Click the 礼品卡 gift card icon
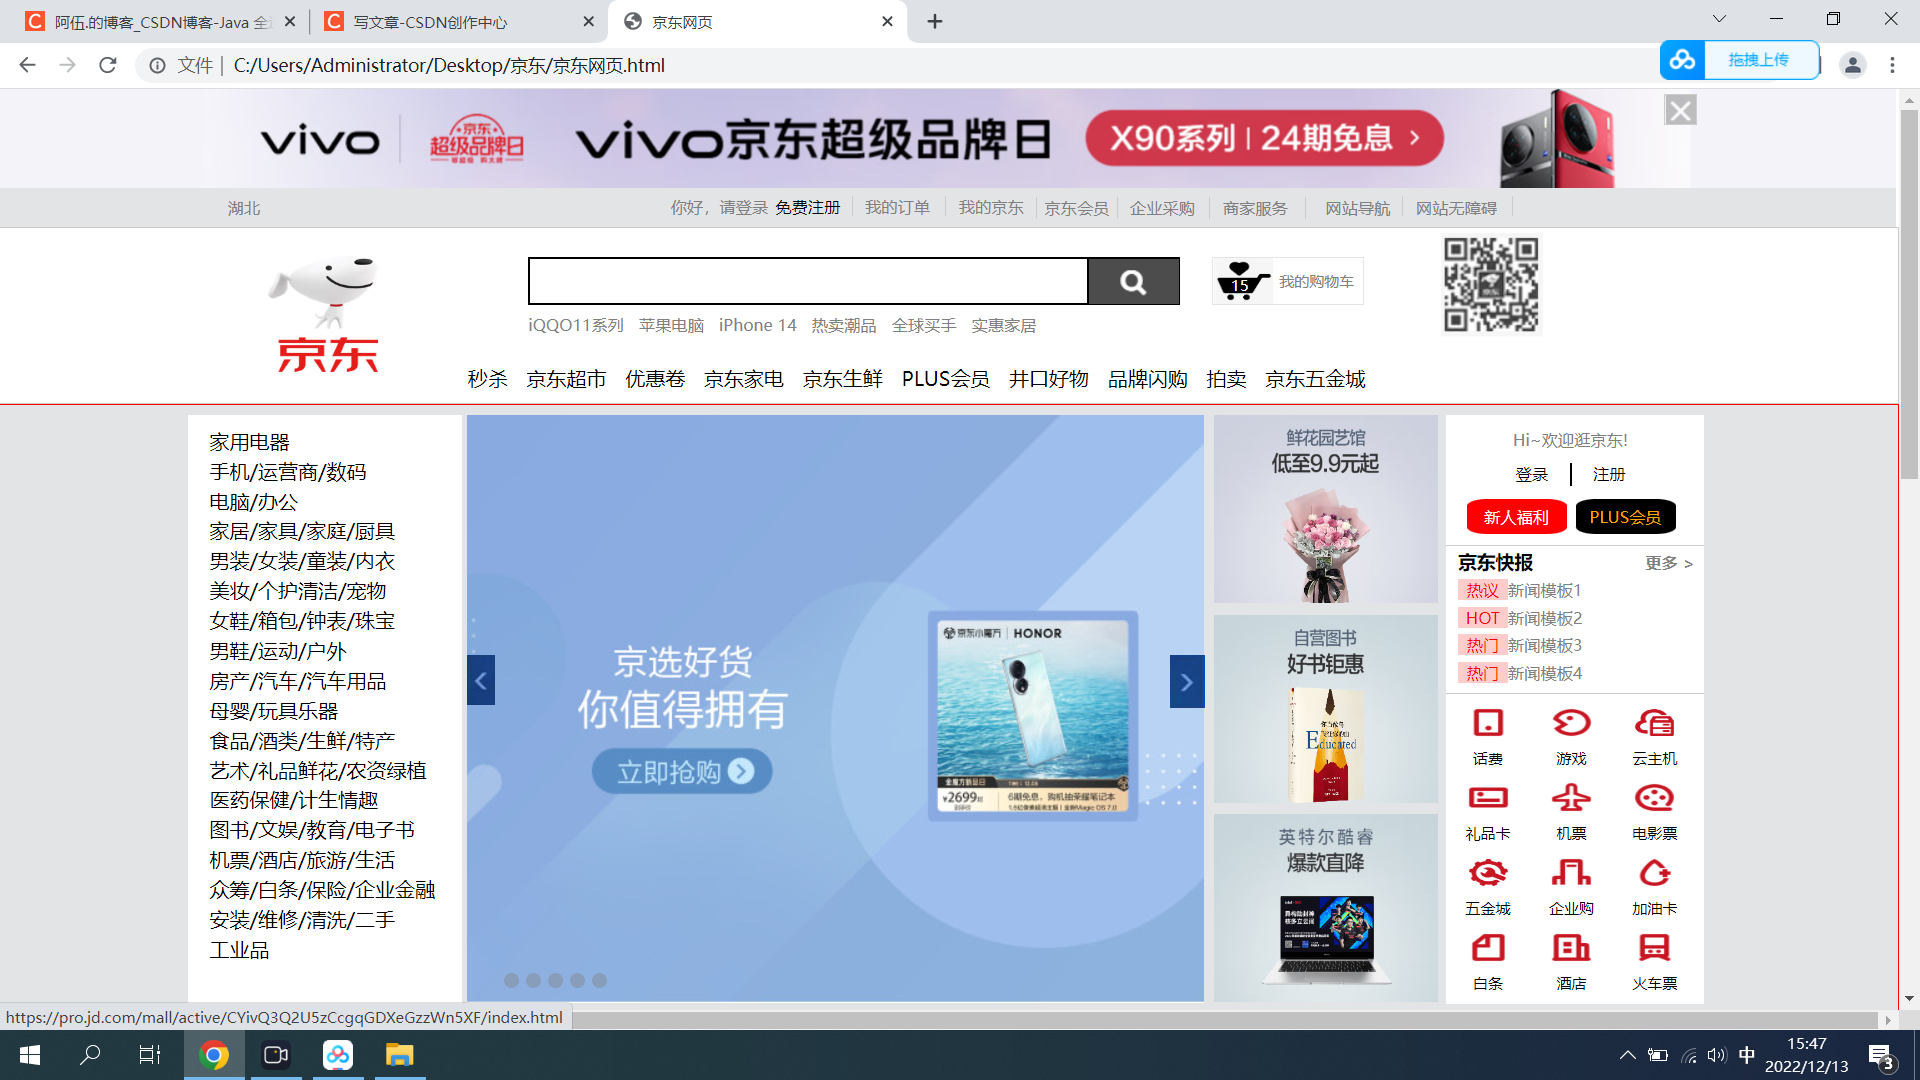The image size is (1920, 1080). tap(1487, 799)
